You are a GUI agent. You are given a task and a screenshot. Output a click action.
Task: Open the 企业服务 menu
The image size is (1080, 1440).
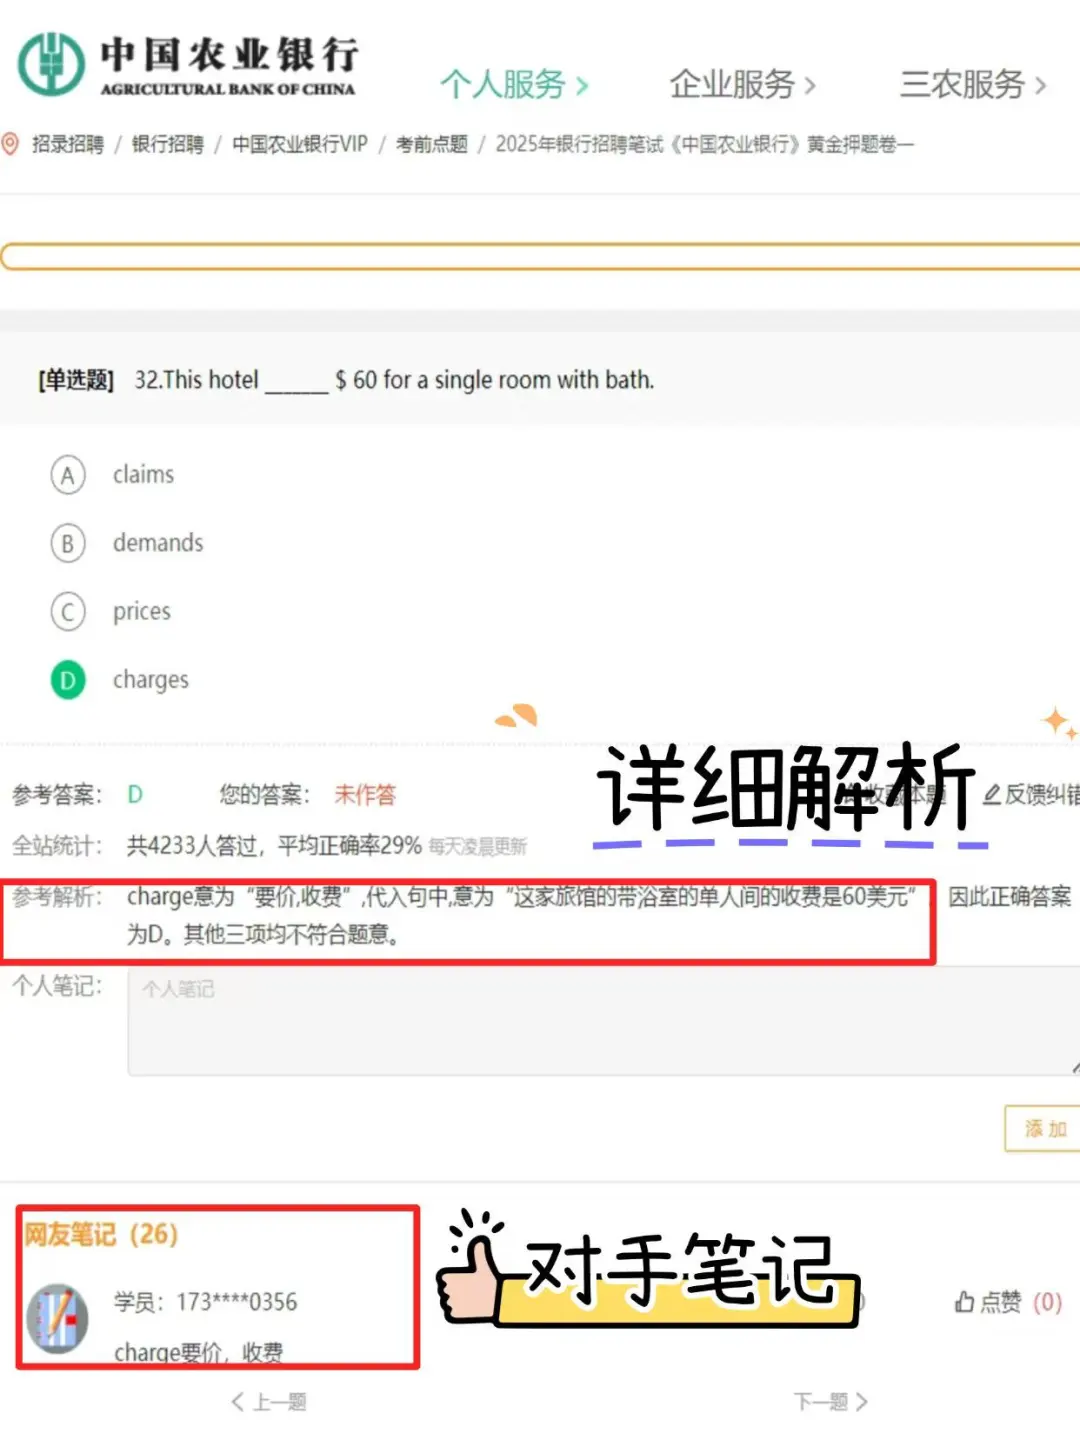click(743, 85)
